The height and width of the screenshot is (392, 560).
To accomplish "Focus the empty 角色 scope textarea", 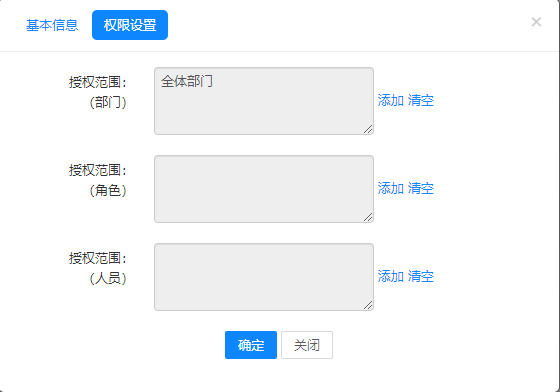I will [264, 189].
